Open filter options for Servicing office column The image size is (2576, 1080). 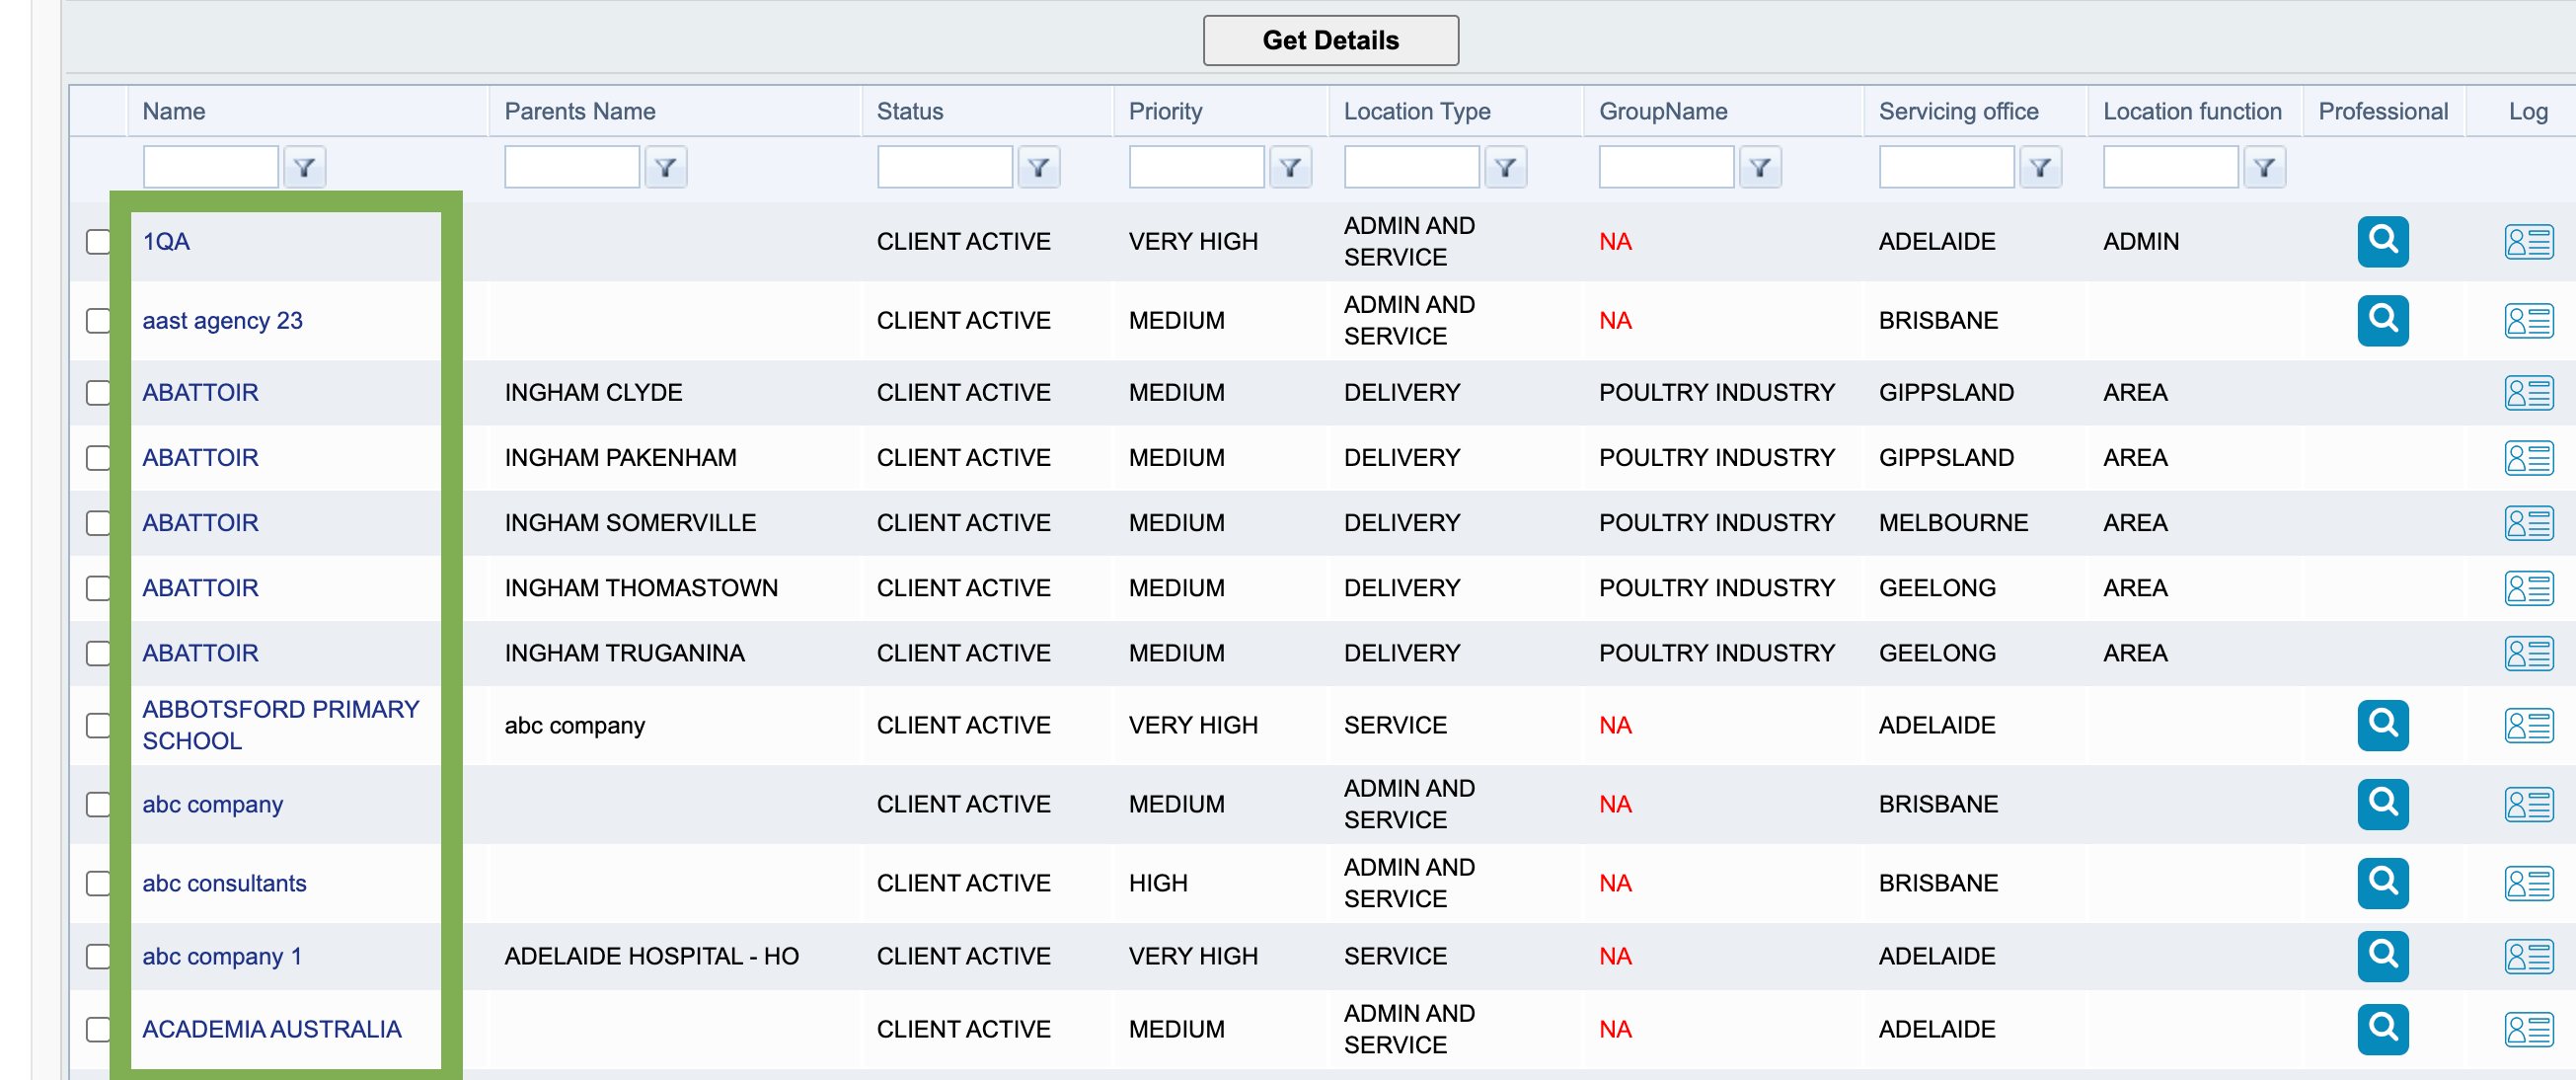(x=2040, y=167)
